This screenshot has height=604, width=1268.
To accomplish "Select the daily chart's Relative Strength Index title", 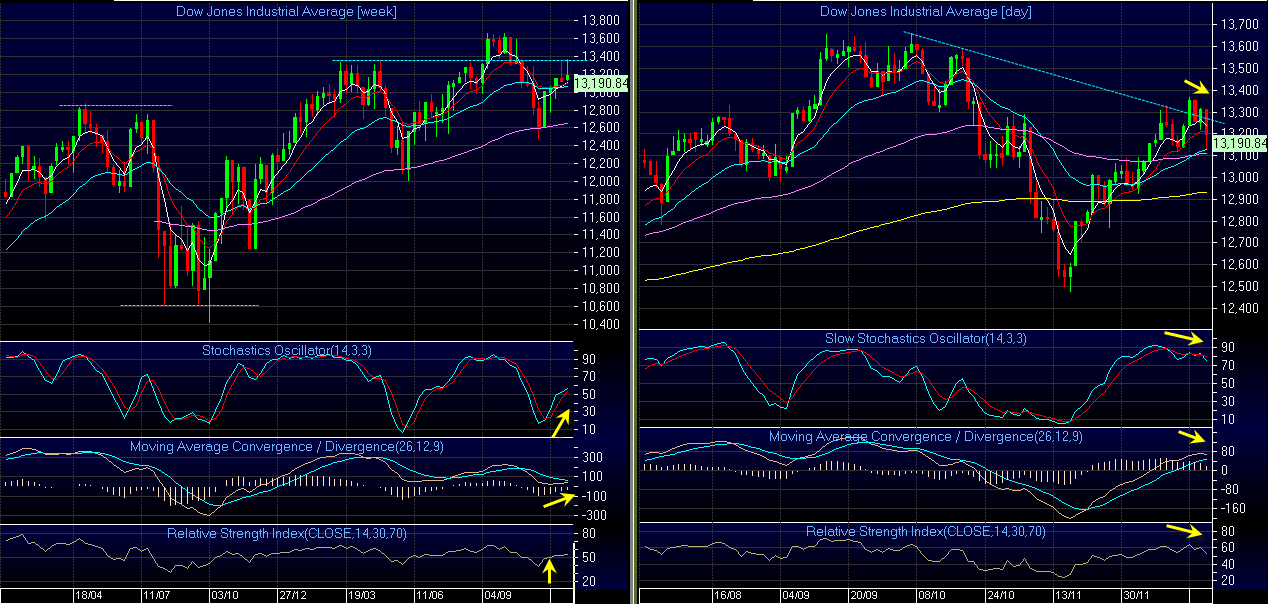I will coord(925,532).
